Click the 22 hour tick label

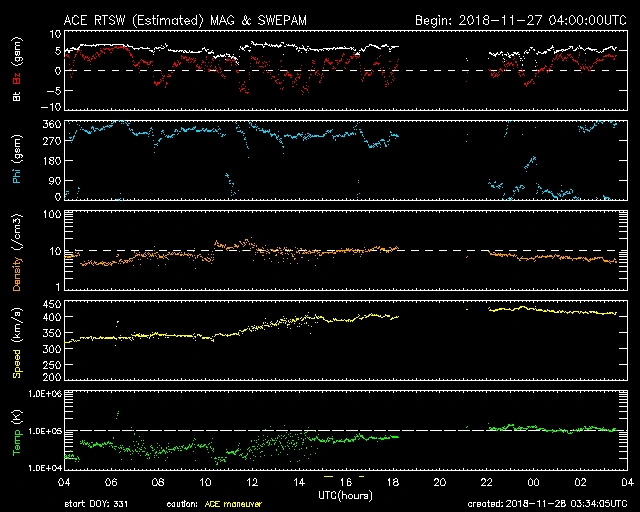[x=486, y=482]
